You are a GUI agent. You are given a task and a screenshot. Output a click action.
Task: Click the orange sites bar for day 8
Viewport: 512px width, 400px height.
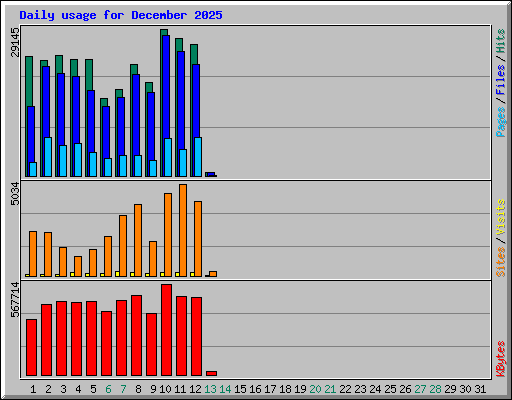click(138, 240)
